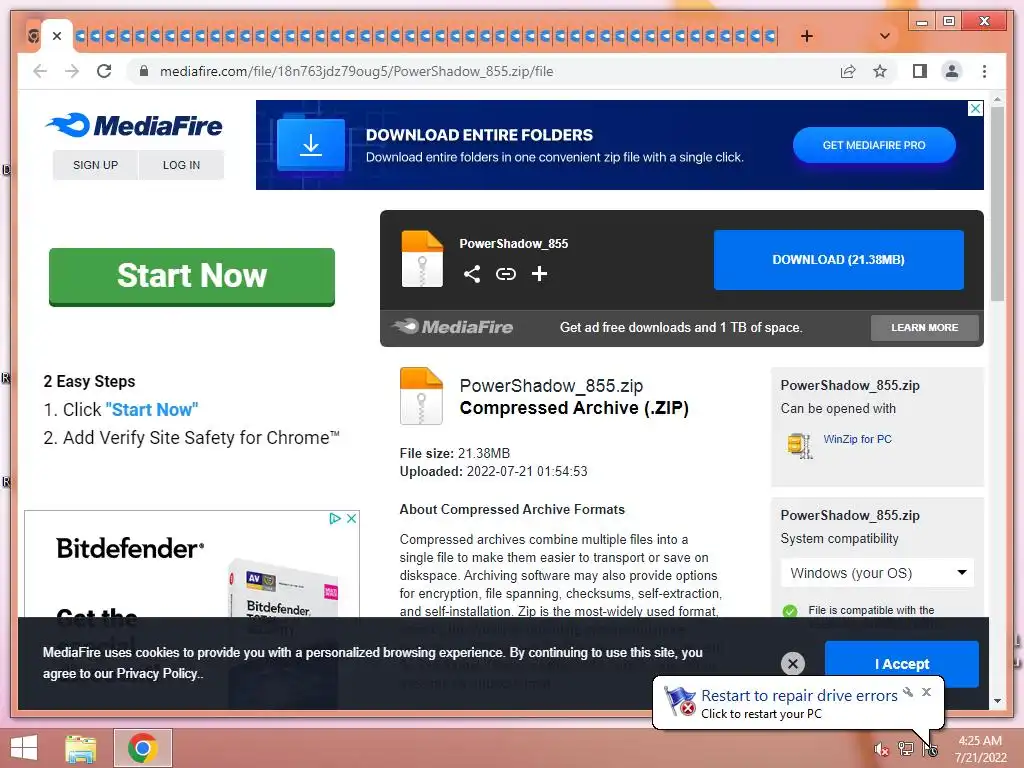Open the Windows Start button
1024x768 pixels.
[24, 748]
